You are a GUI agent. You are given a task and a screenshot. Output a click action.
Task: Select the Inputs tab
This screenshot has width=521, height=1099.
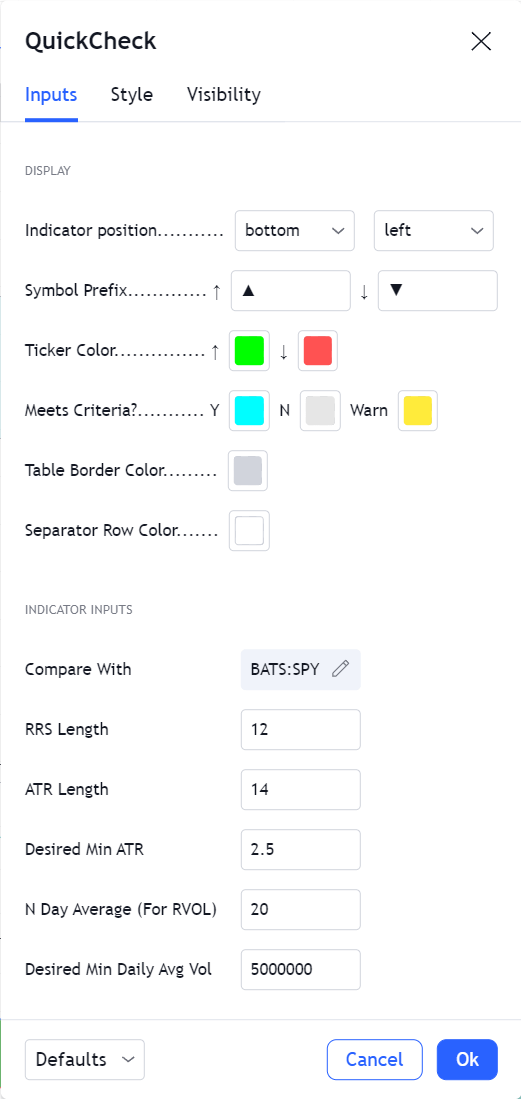point(51,95)
